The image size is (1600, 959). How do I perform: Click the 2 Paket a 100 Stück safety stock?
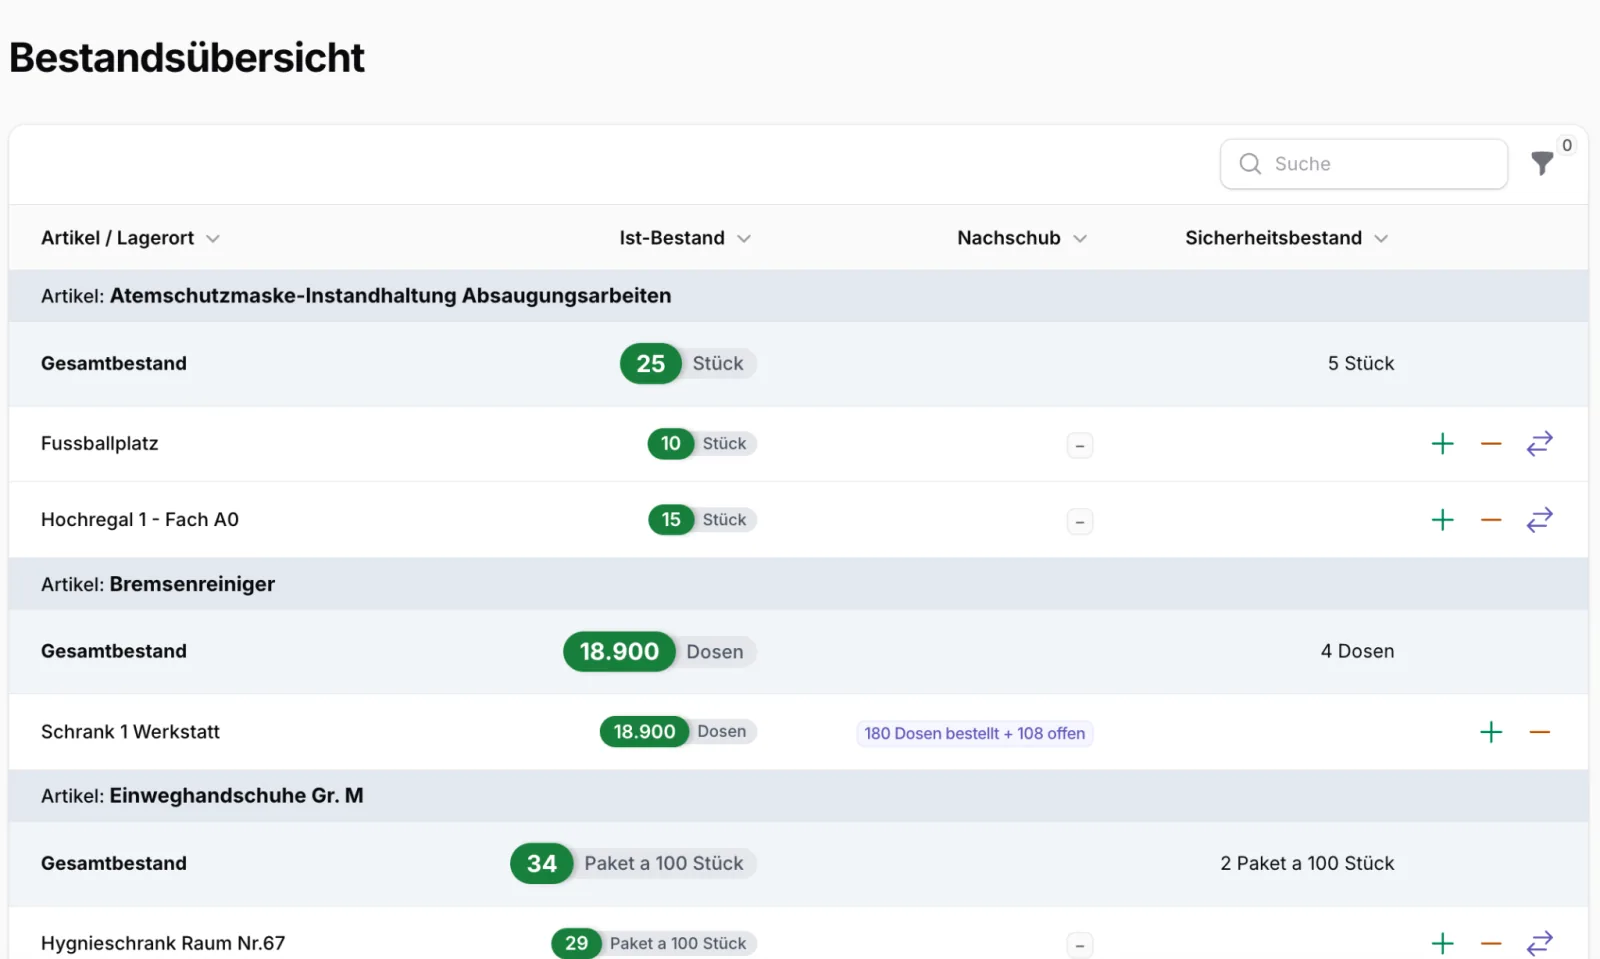point(1307,863)
